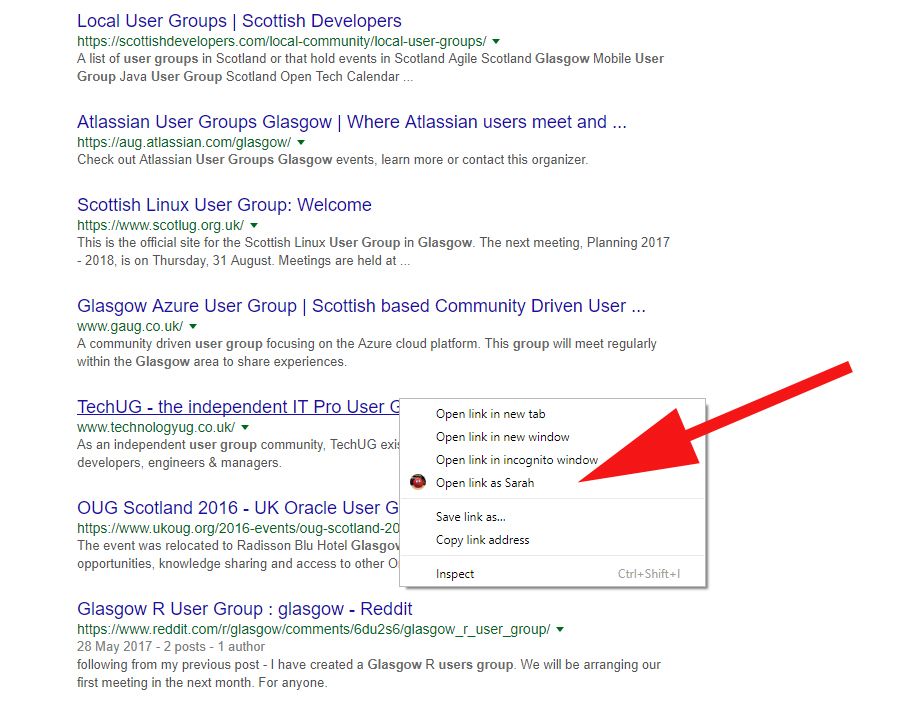
Task: Click the https://aug.atlassian.com/glasgow/ URL text
Action: click(184, 142)
